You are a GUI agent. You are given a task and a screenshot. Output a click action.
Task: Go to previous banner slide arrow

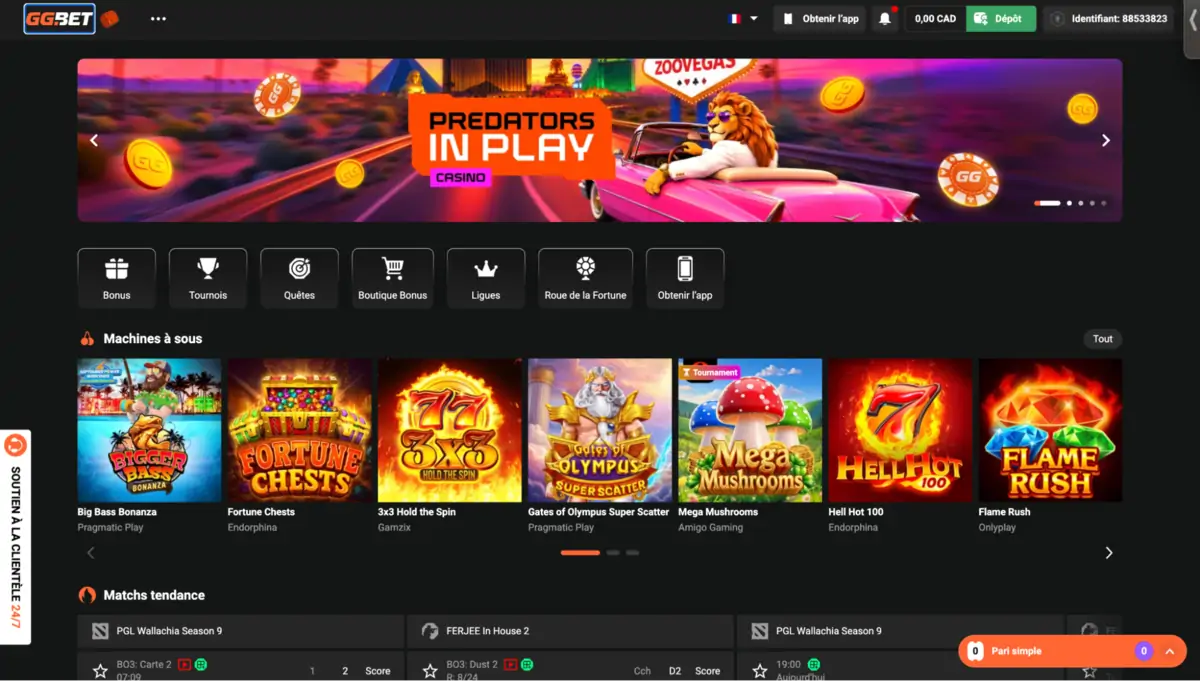[94, 140]
